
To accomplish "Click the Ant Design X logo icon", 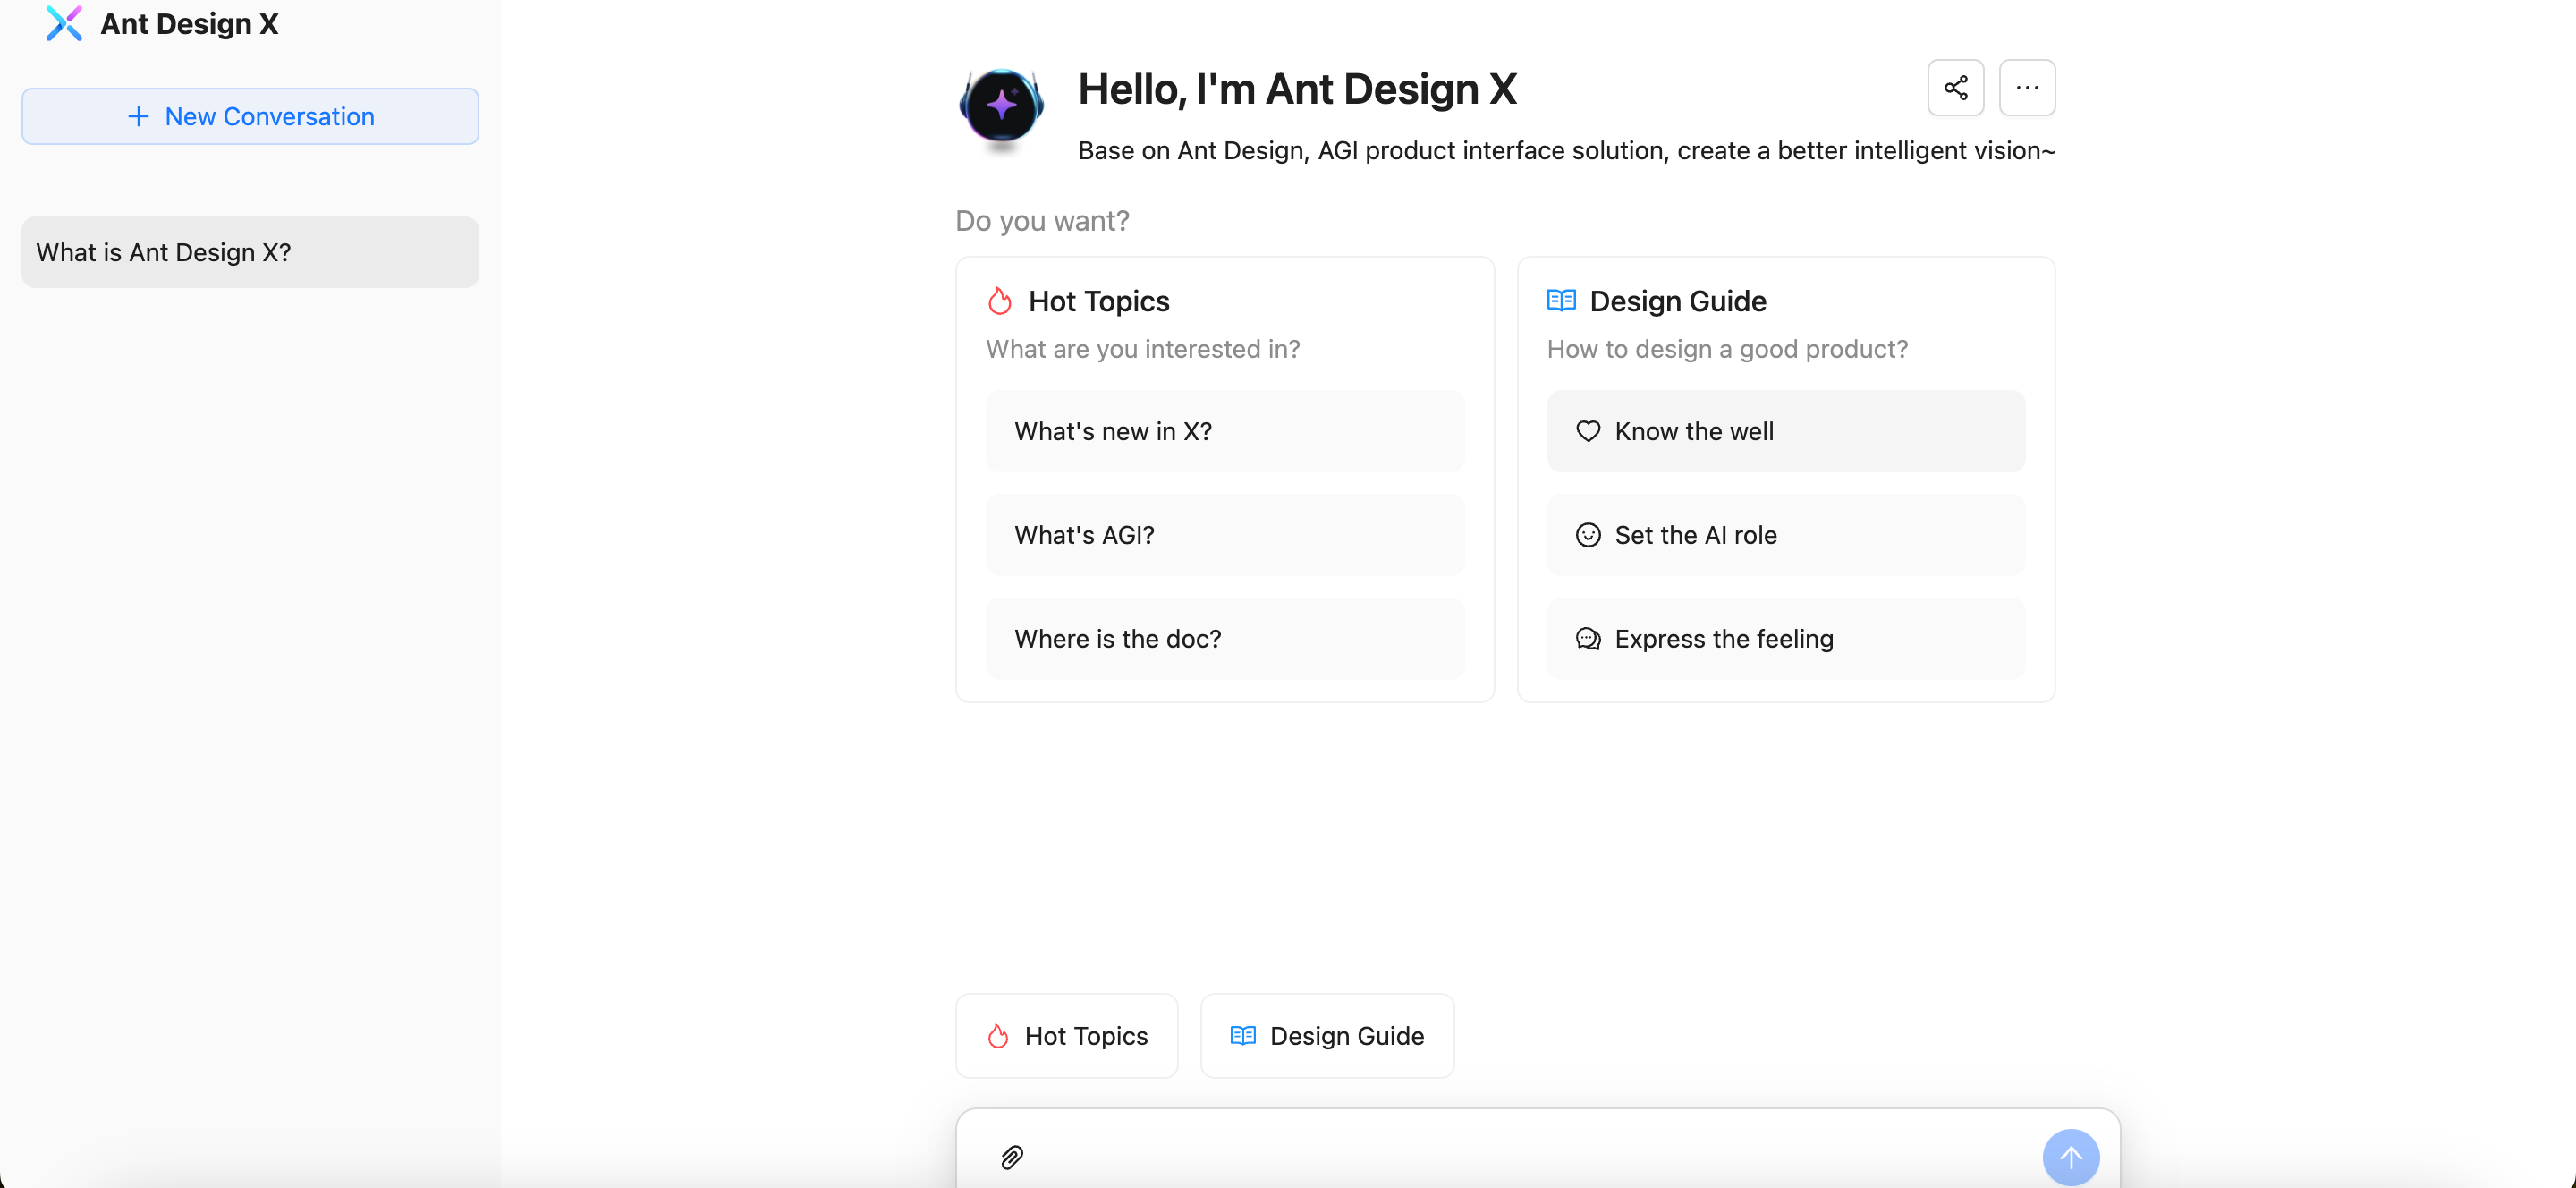I will [64, 23].
